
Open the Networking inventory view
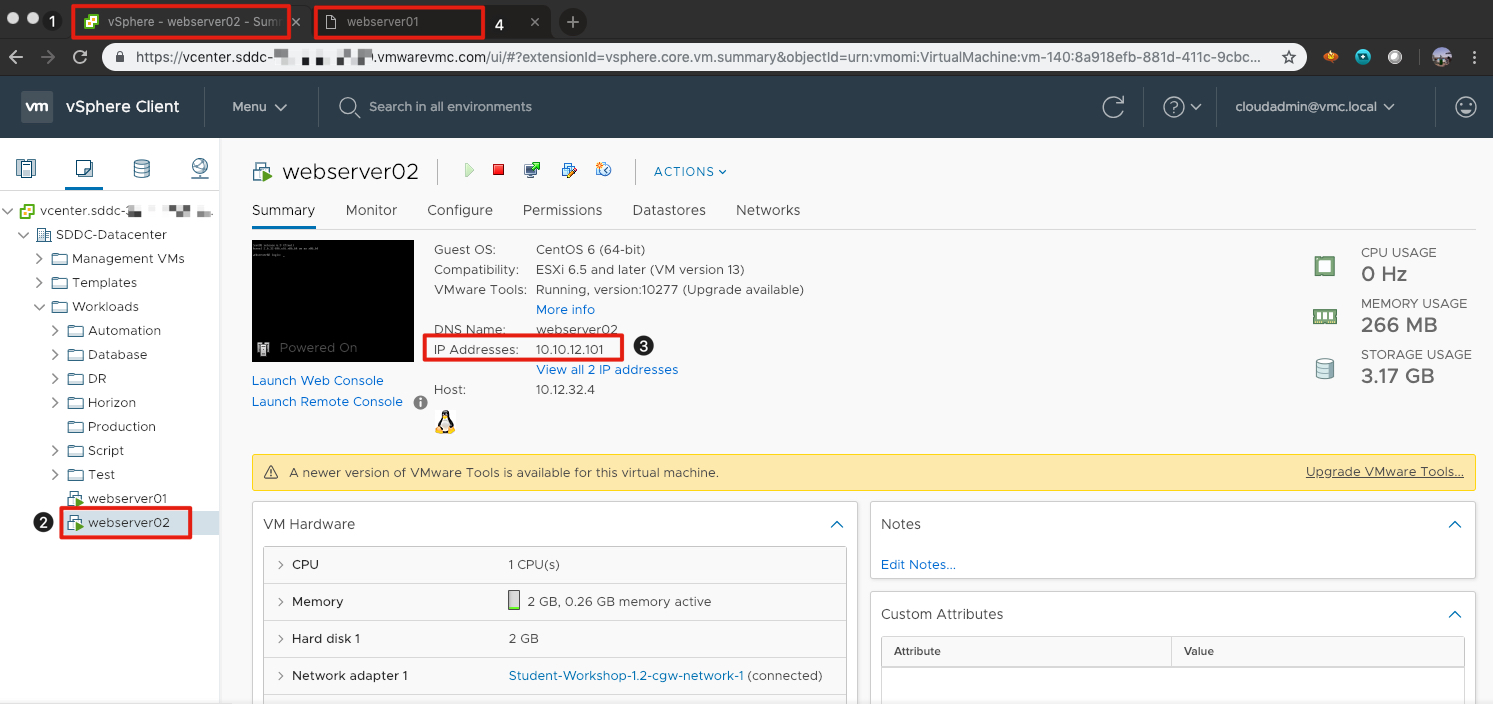click(x=198, y=168)
